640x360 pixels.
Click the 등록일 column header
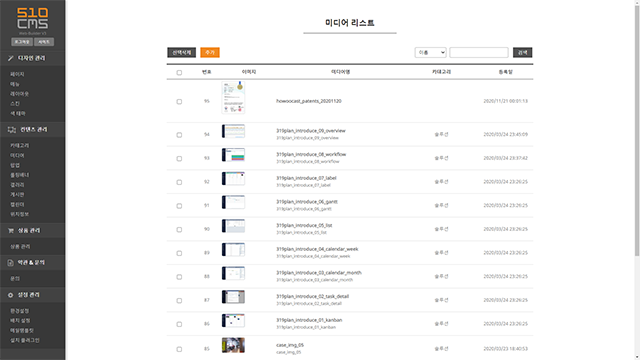coord(505,72)
